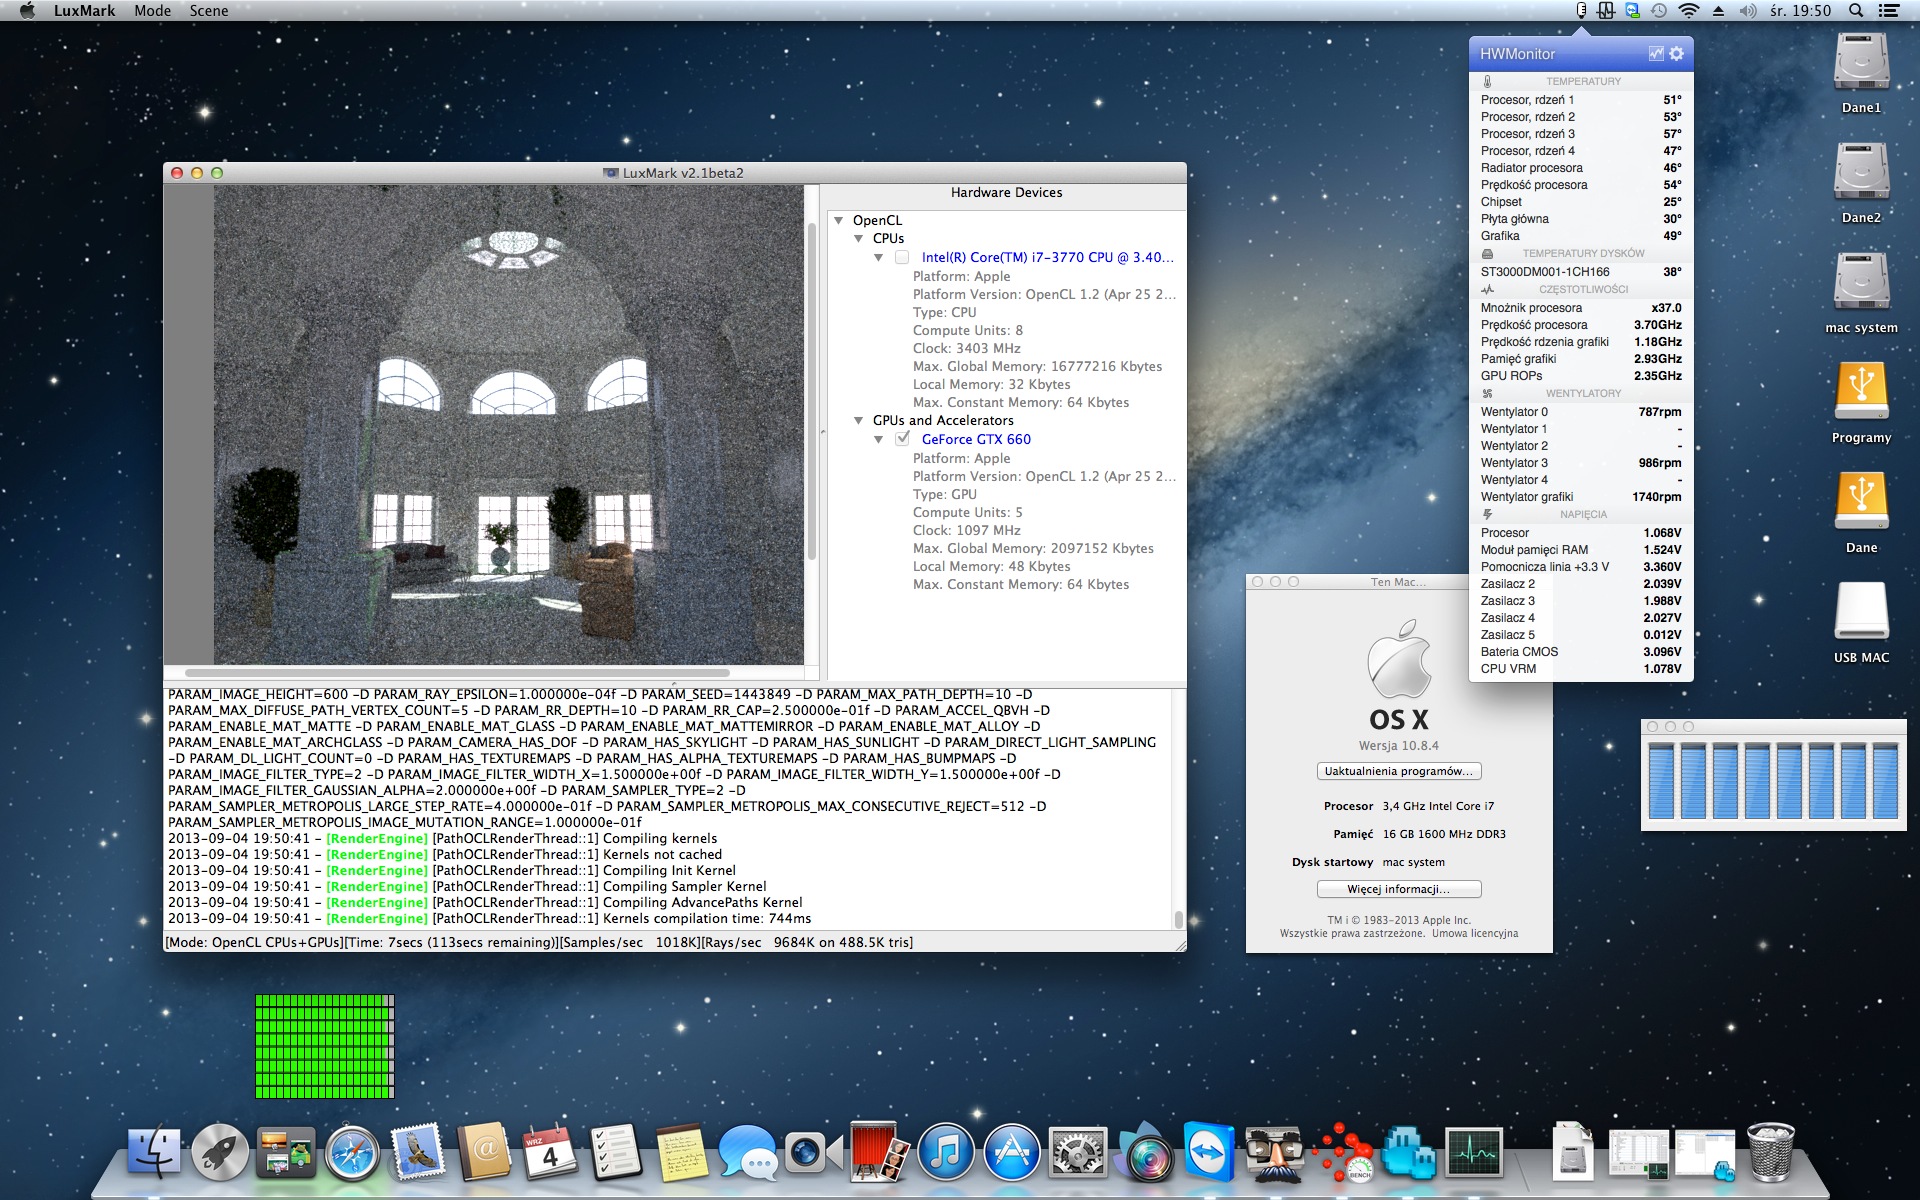Screen dimensions: 1920x1200
Task: Enable the Intel Core i7-3770 CPU checkbox
Action: 902,257
